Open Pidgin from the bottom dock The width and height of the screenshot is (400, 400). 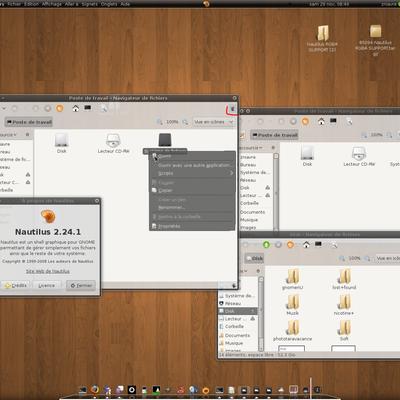pos(107,390)
